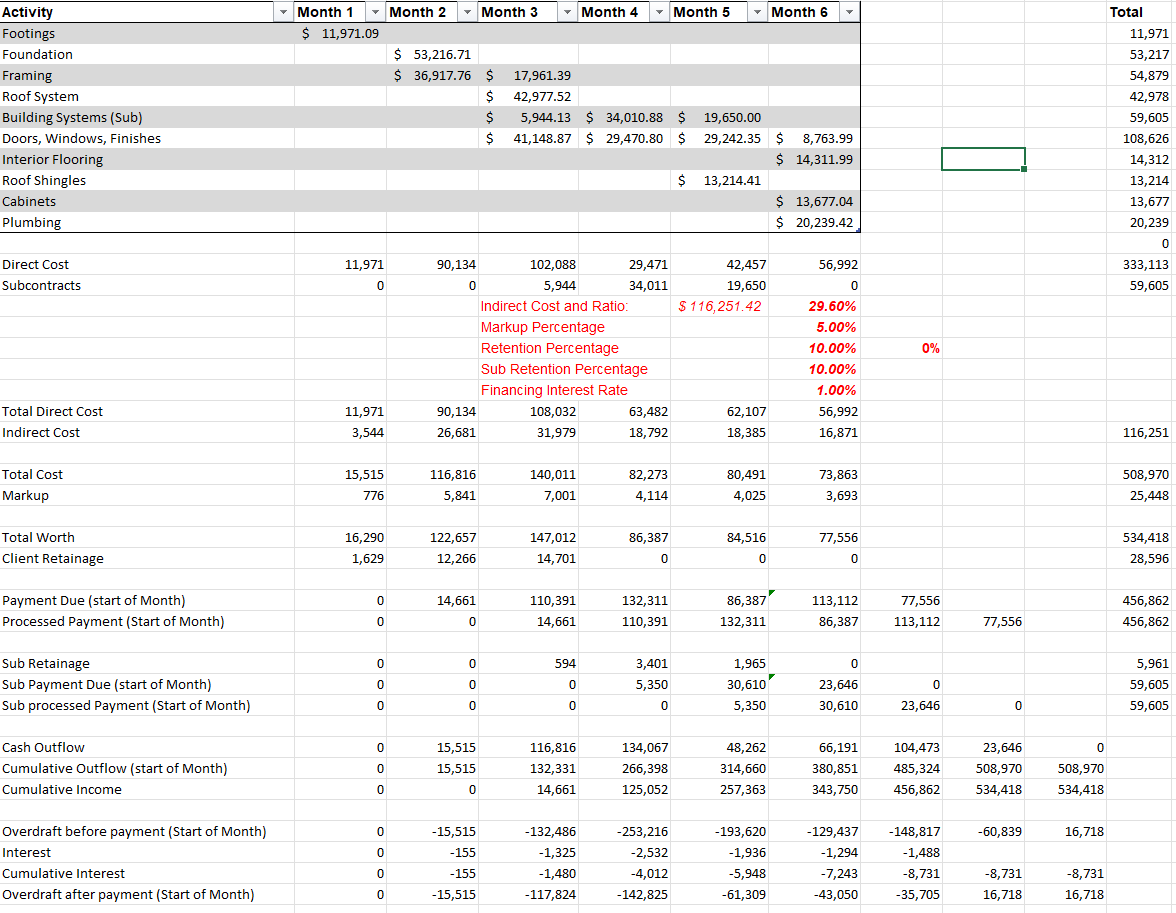Viewport: 1176px width, 913px height.
Task: Select the Sub Retention Percentage label
Action: pyautogui.click(x=564, y=369)
